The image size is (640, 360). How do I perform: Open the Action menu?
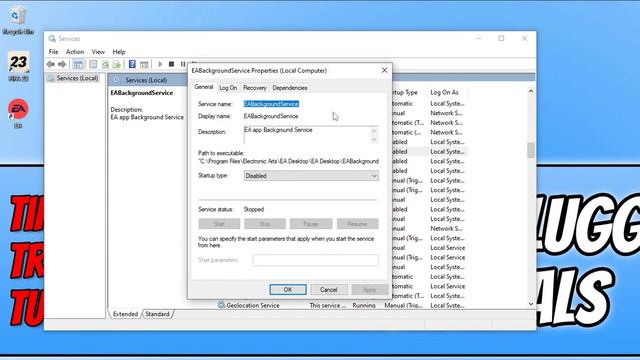[x=75, y=52]
